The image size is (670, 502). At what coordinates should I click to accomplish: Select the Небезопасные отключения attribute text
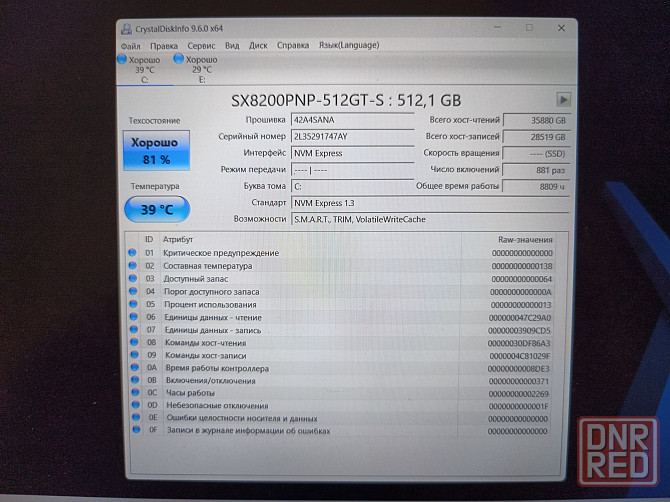(x=217, y=406)
